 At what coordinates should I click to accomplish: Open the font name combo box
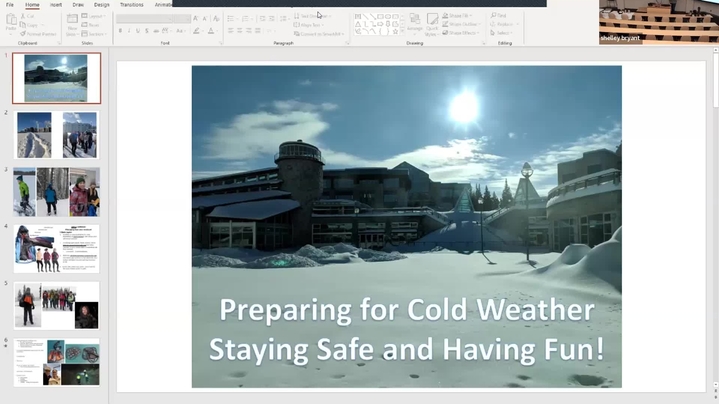click(x=152, y=18)
